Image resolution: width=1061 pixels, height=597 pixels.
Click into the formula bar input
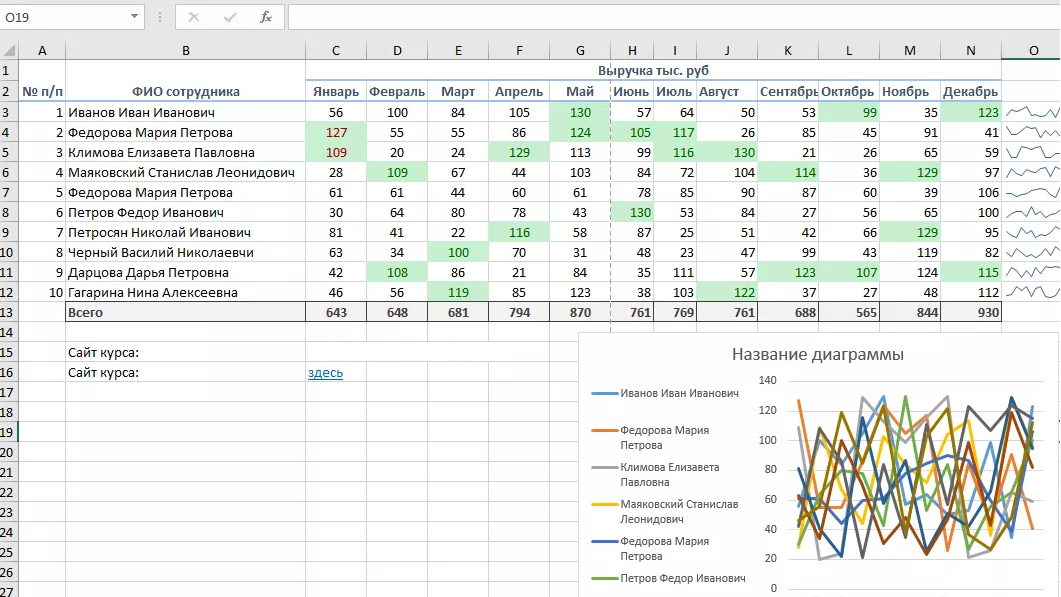(x=673, y=17)
